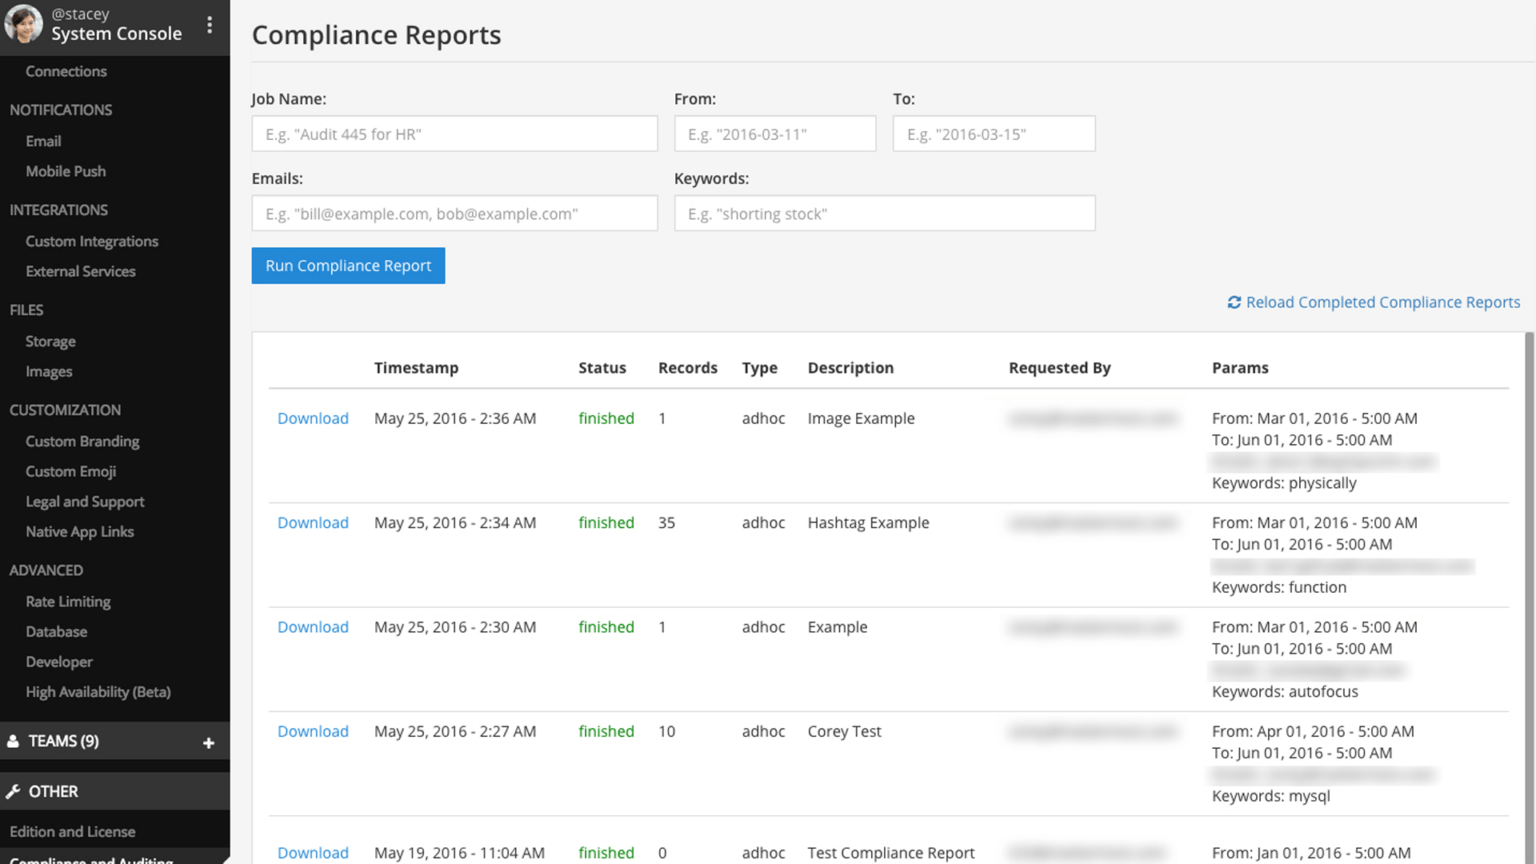
Task: Select High Availability (Beta) in sidebar
Action: point(98,691)
